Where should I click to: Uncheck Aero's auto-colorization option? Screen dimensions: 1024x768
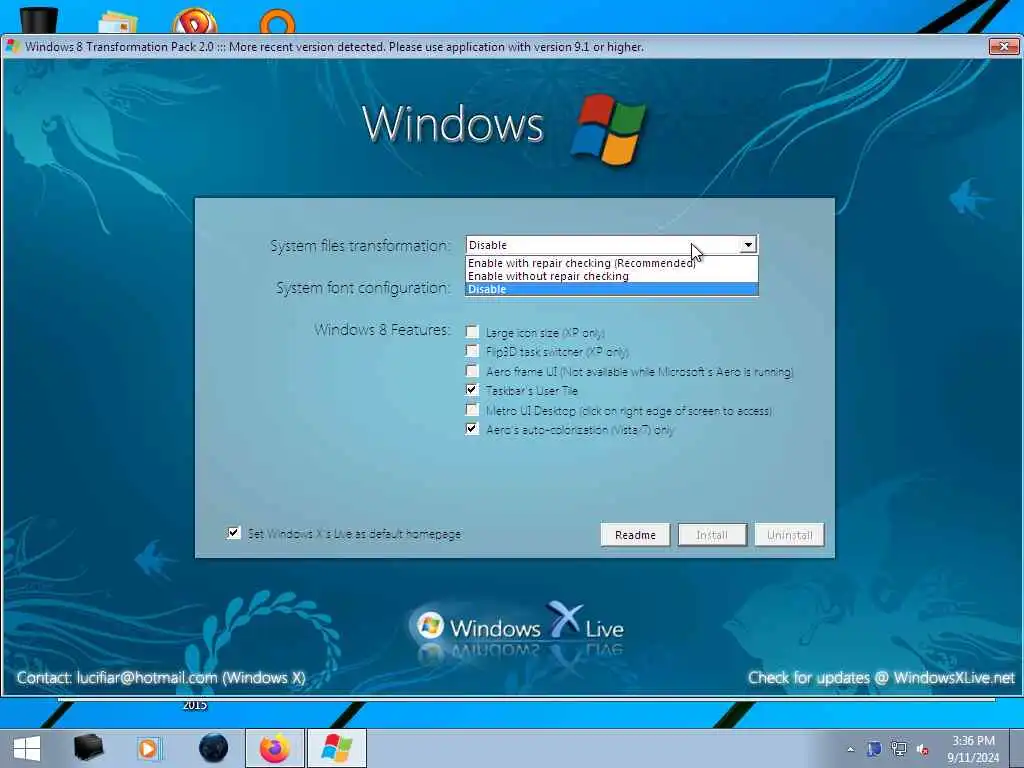[472, 429]
